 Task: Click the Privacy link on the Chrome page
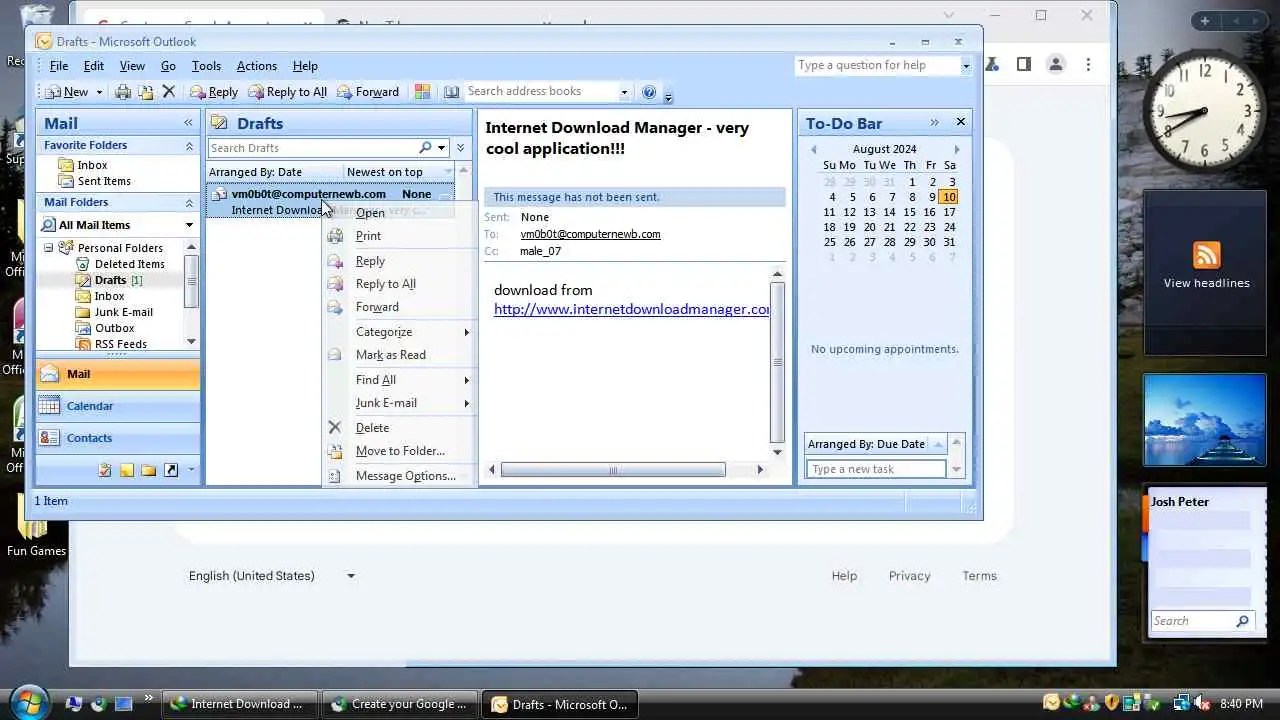click(x=909, y=576)
